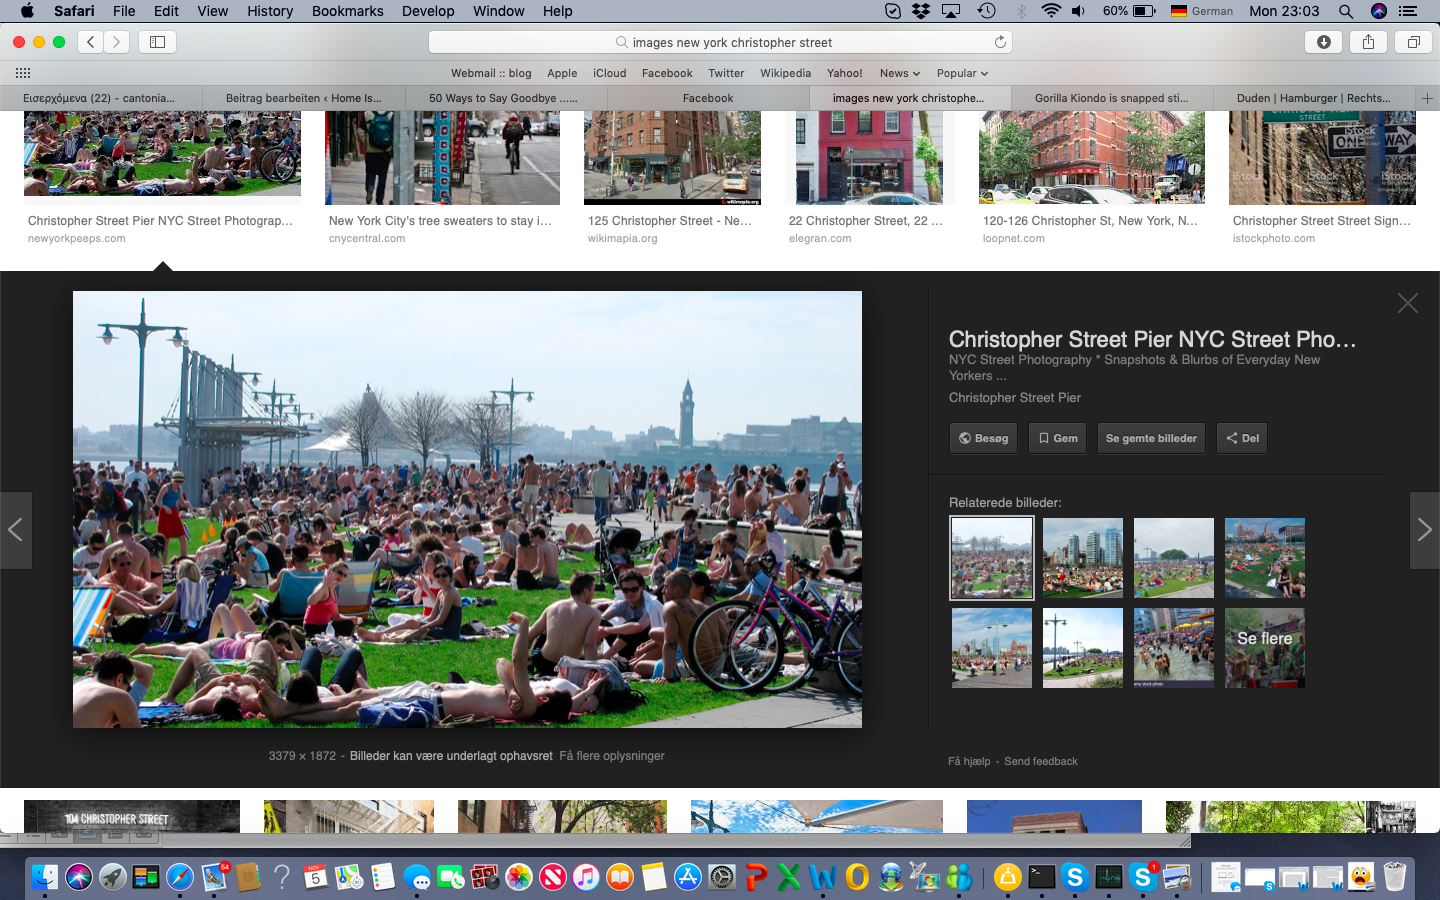
Task: Go forward with Safari's forward arrow
Action: 116,42
